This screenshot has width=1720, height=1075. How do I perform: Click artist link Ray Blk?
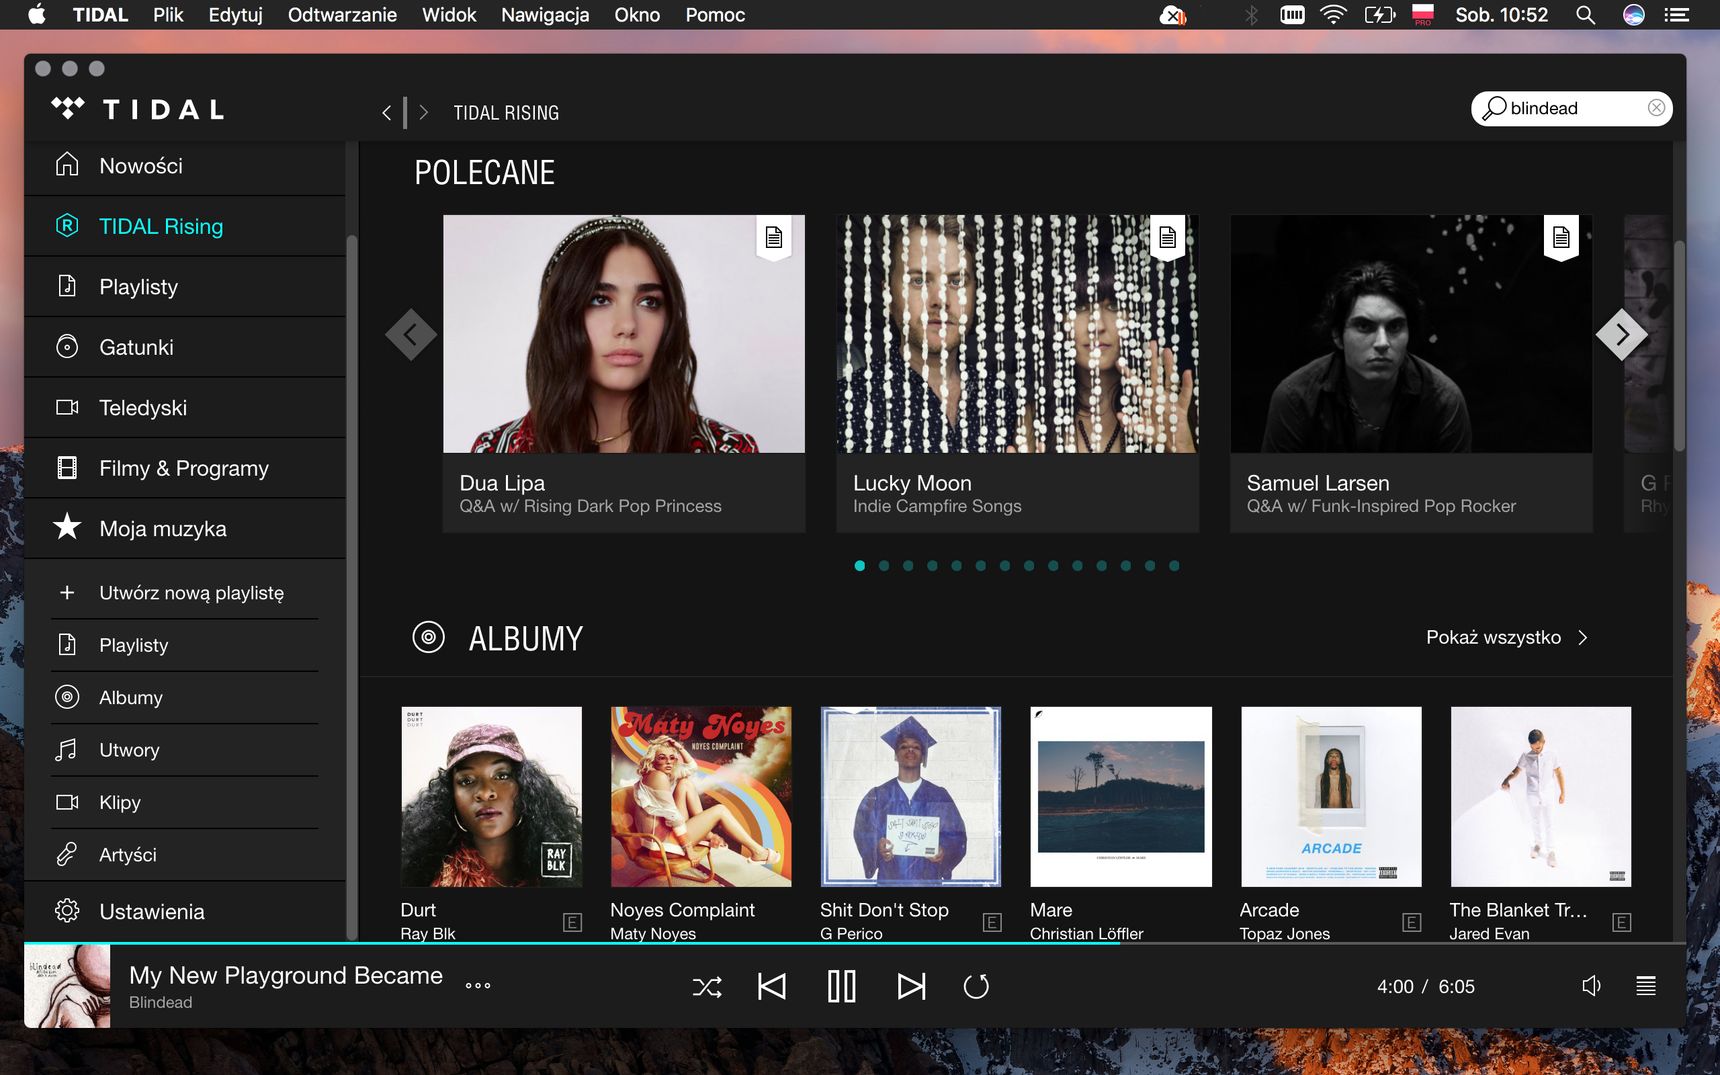coord(428,933)
